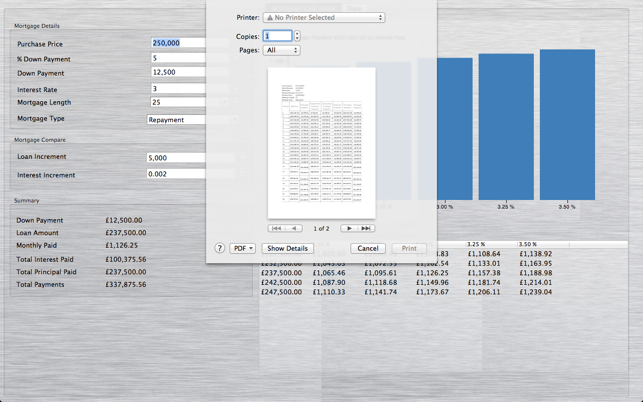Click the Interest Increment field
This screenshot has width=643, height=402.
point(176,174)
